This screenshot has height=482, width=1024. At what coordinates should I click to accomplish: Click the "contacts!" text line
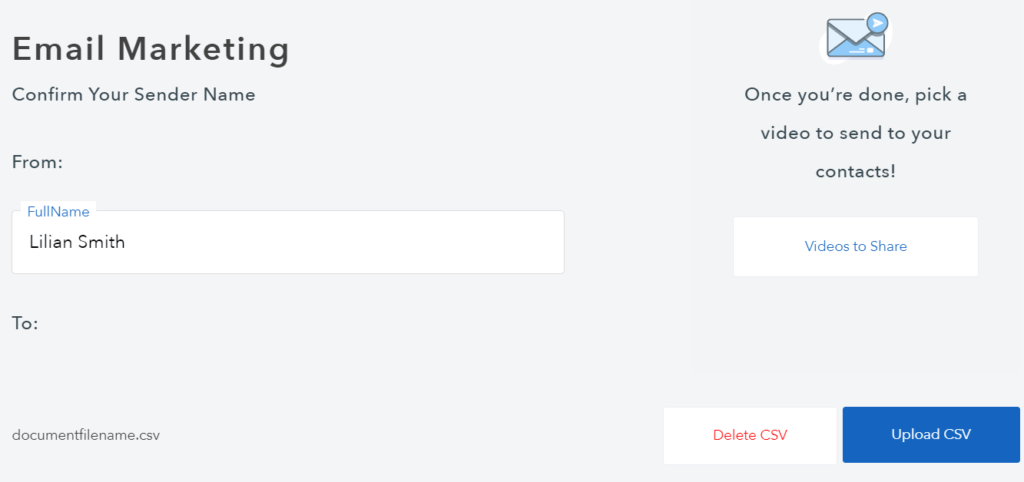coord(855,171)
